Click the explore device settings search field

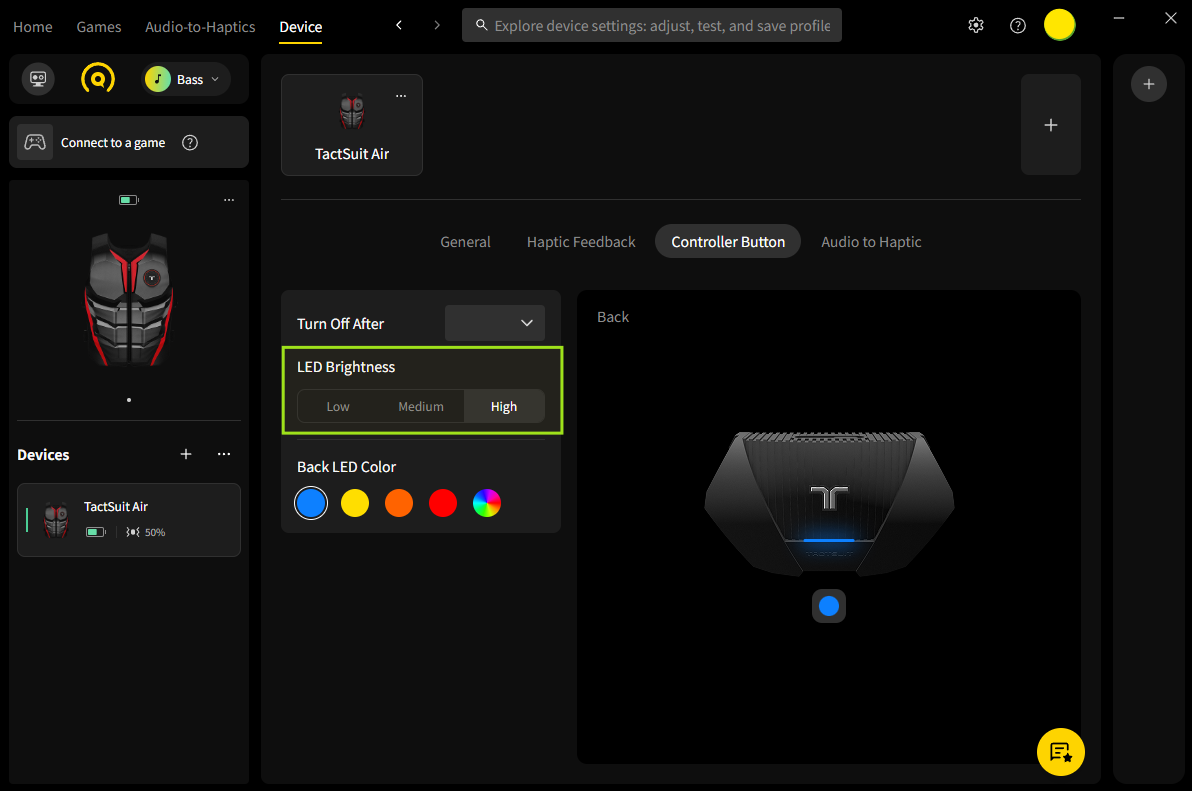[651, 25]
